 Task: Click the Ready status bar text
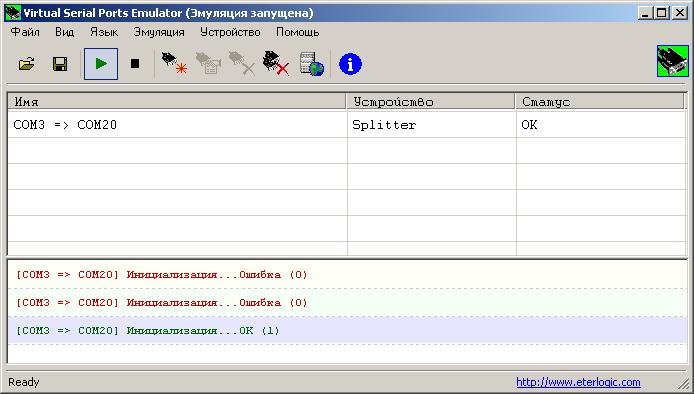coord(24,382)
